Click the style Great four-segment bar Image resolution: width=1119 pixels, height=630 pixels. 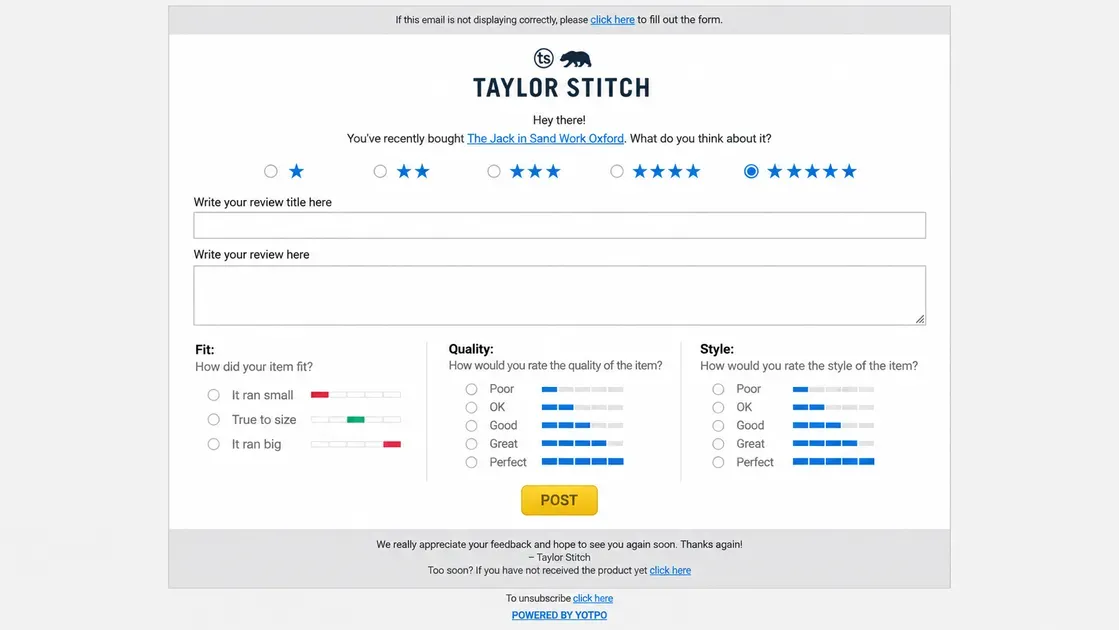(834, 444)
